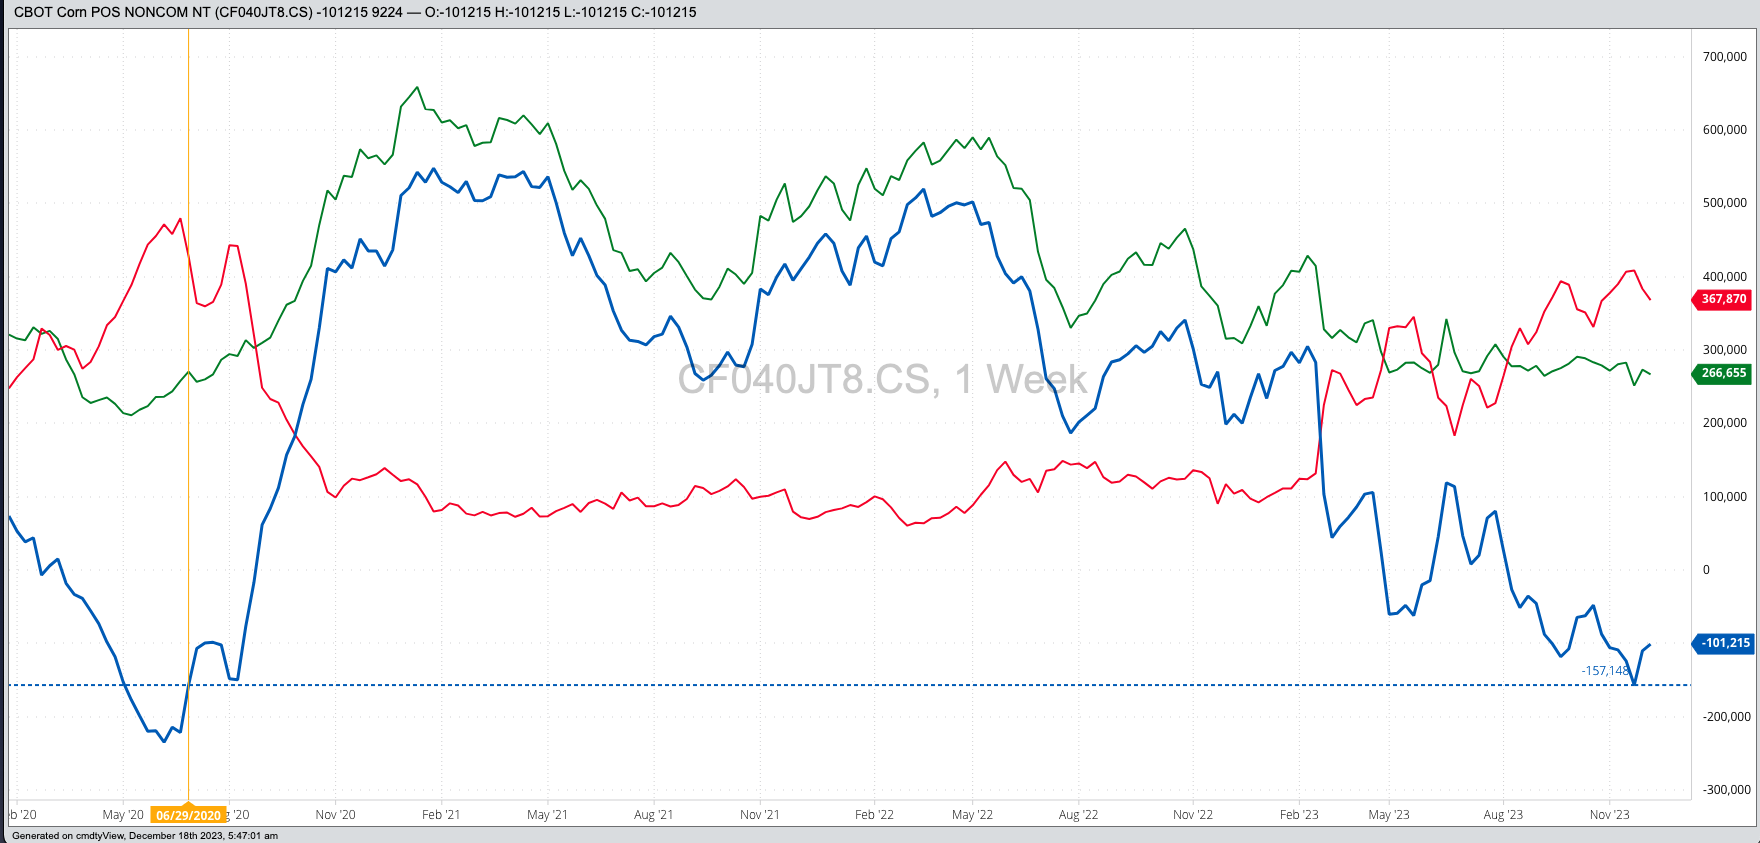Select the Nov '22 x-axis date label
1760x843 pixels.
[x=1193, y=815]
